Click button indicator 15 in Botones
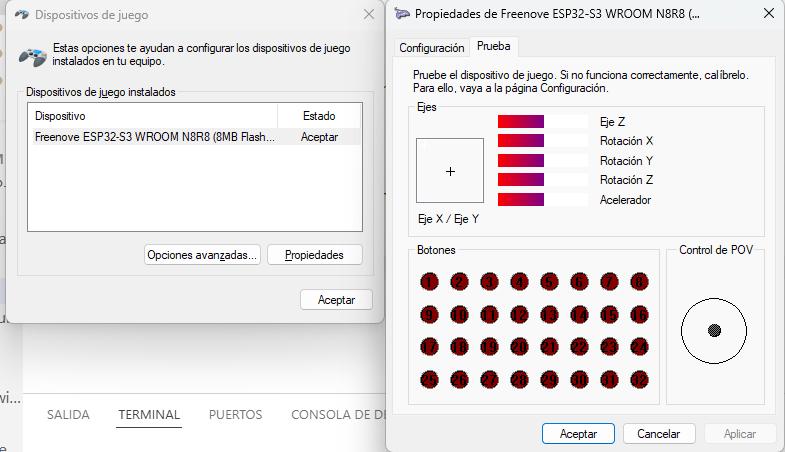785x452 pixels. (x=609, y=315)
